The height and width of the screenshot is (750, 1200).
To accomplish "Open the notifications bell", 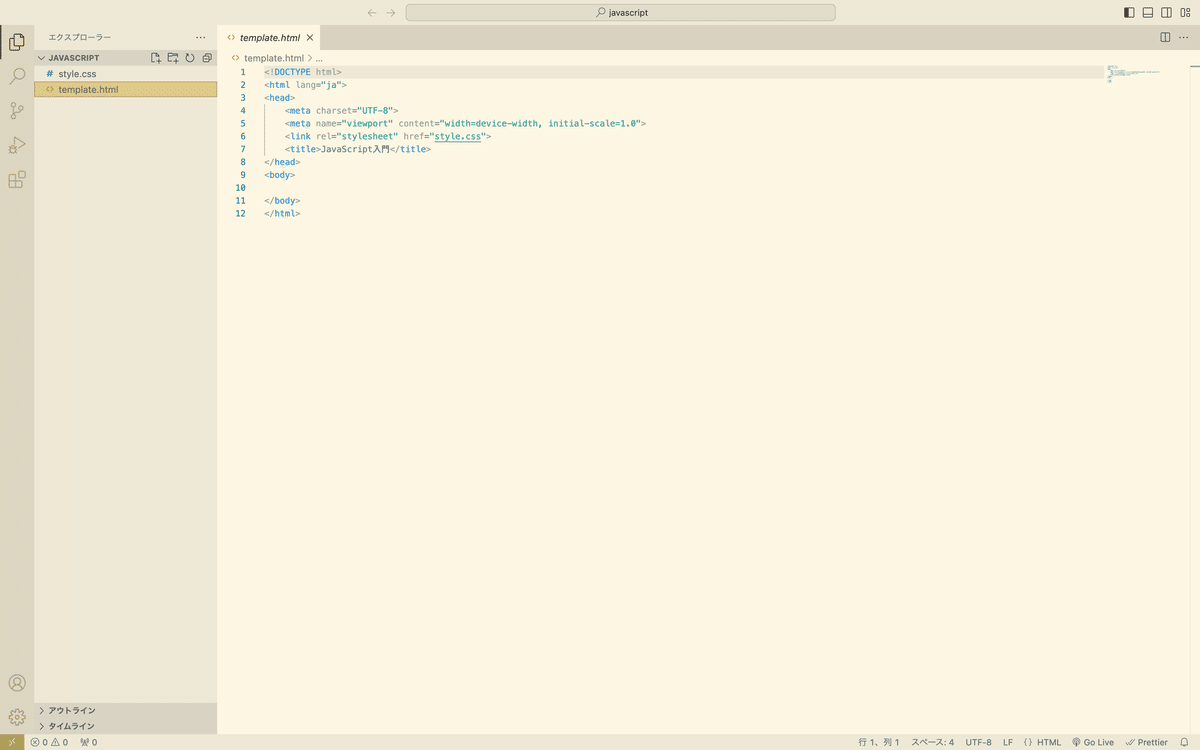I will coord(1184,742).
